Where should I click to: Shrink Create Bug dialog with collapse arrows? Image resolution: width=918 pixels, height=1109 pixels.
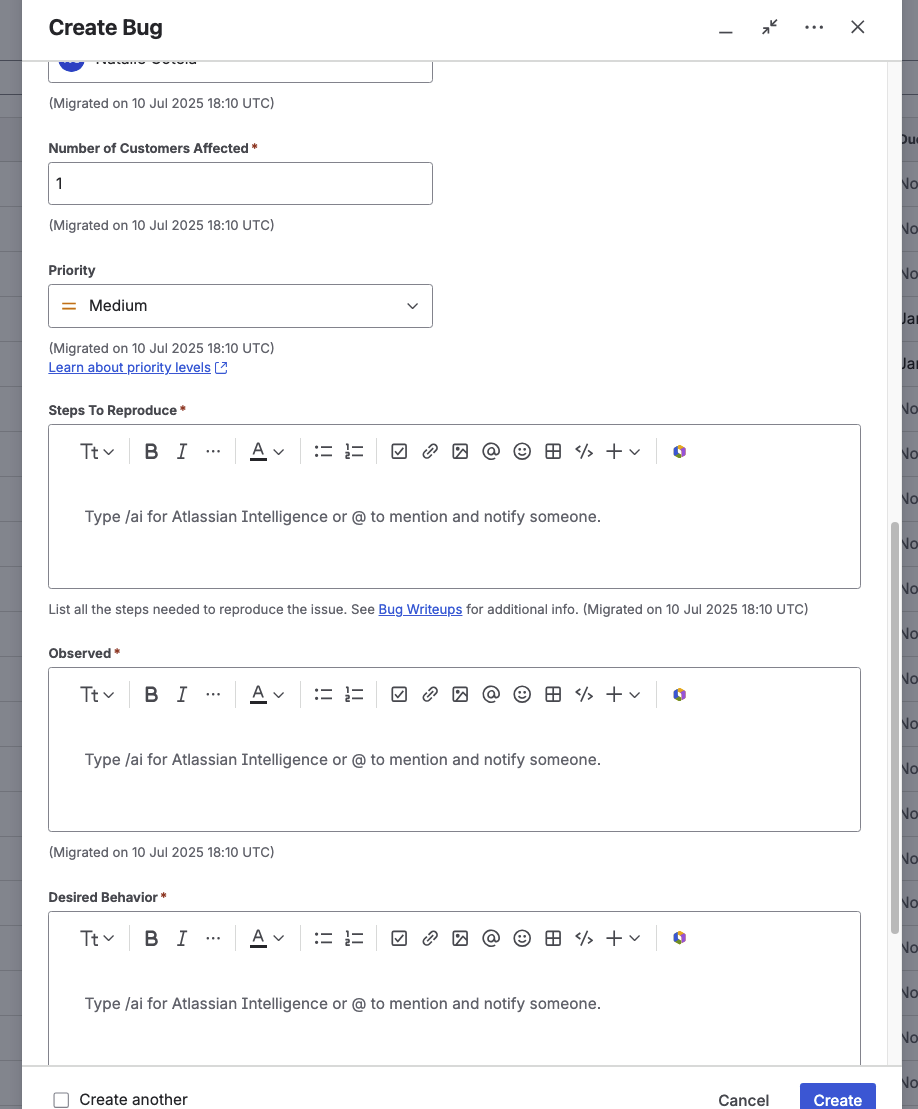coord(769,27)
